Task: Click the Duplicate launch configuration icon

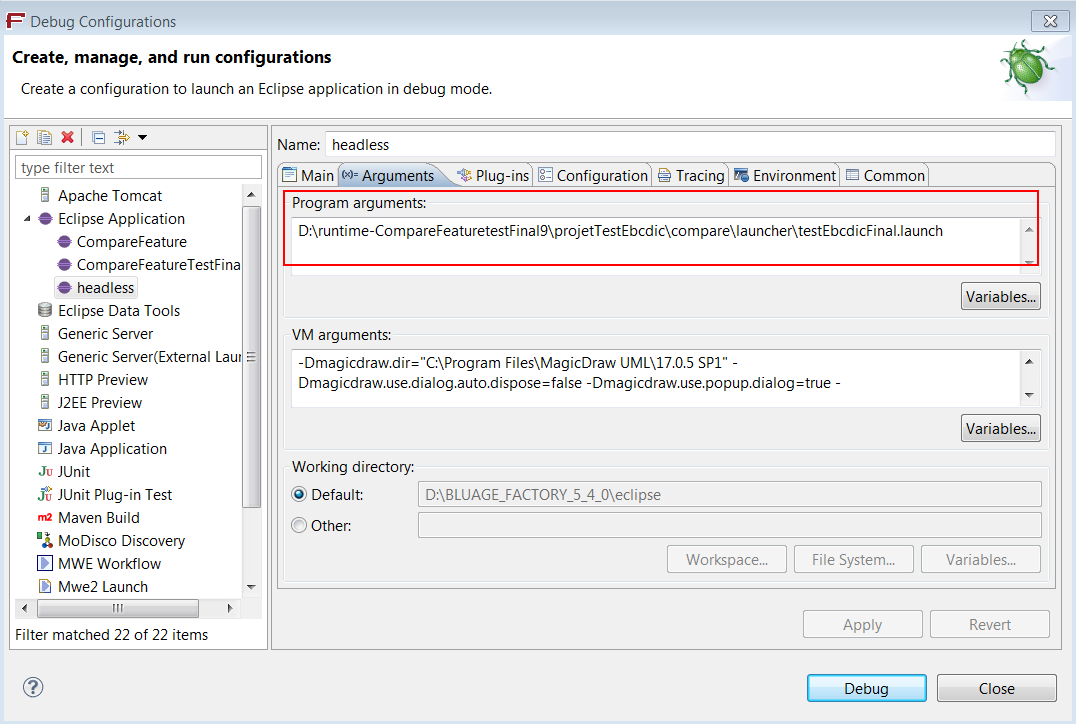Action: [45, 138]
